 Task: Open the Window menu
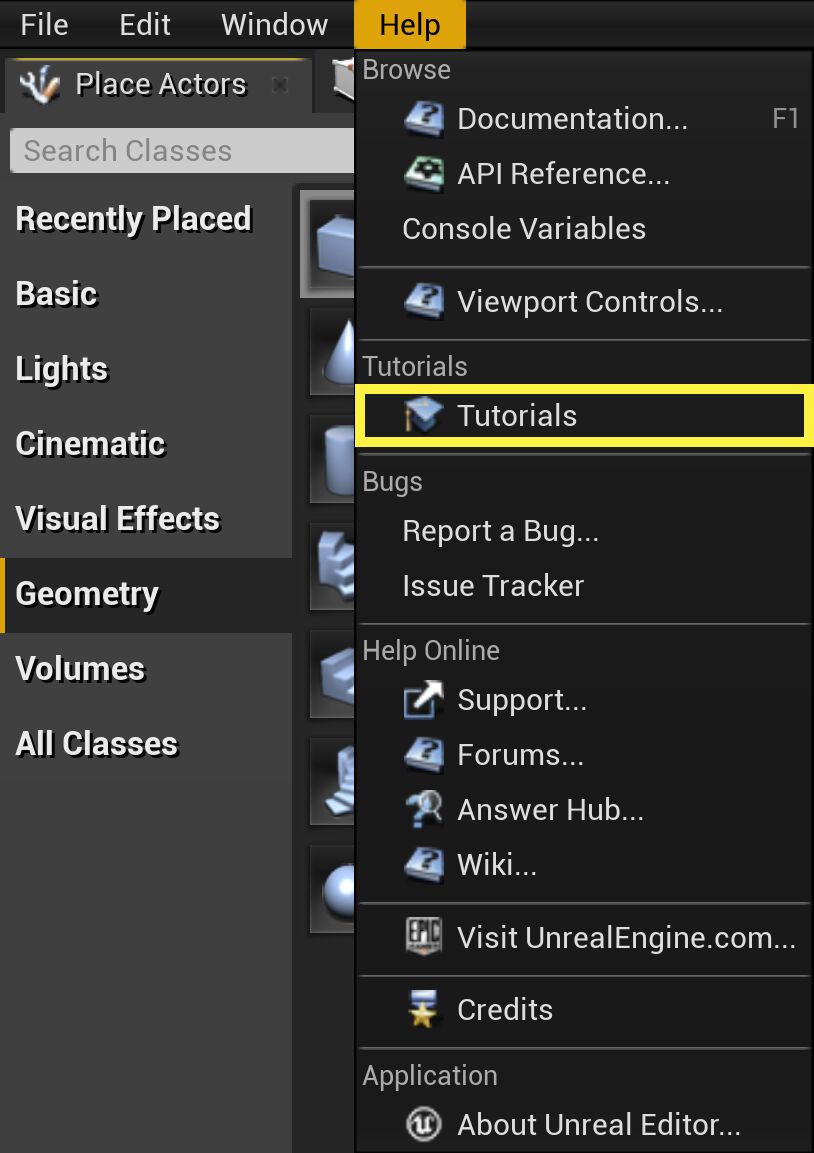273,24
